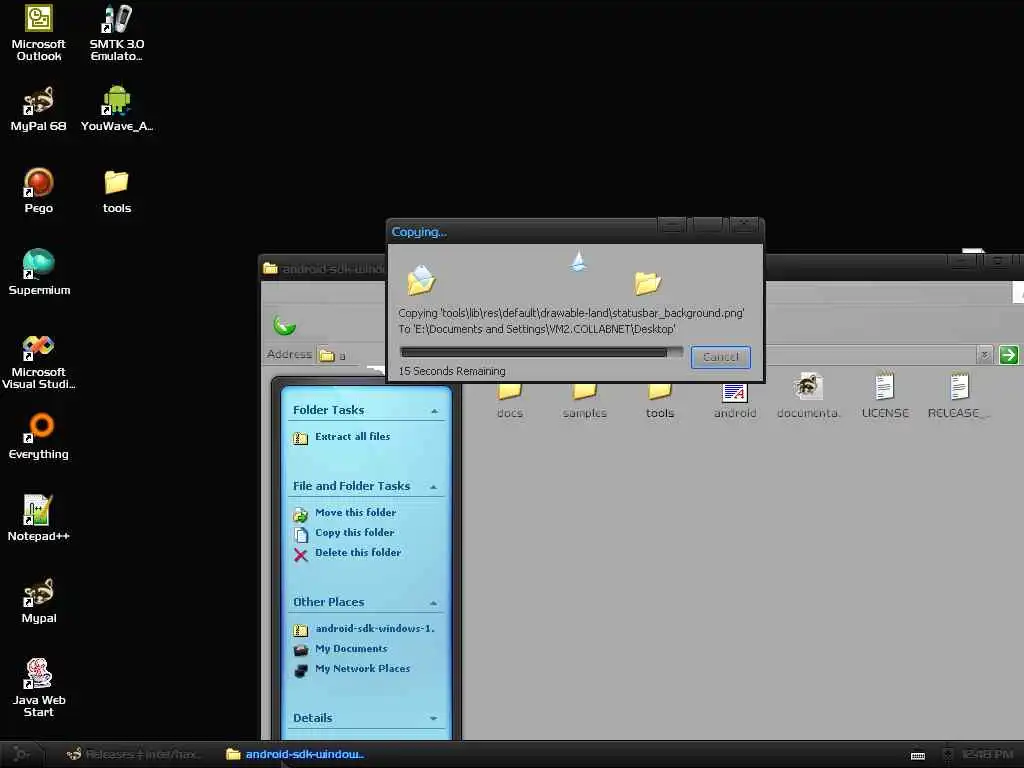Select the tools folder on the desktop
Screen dimensions: 1024x768
coord(117,191)
